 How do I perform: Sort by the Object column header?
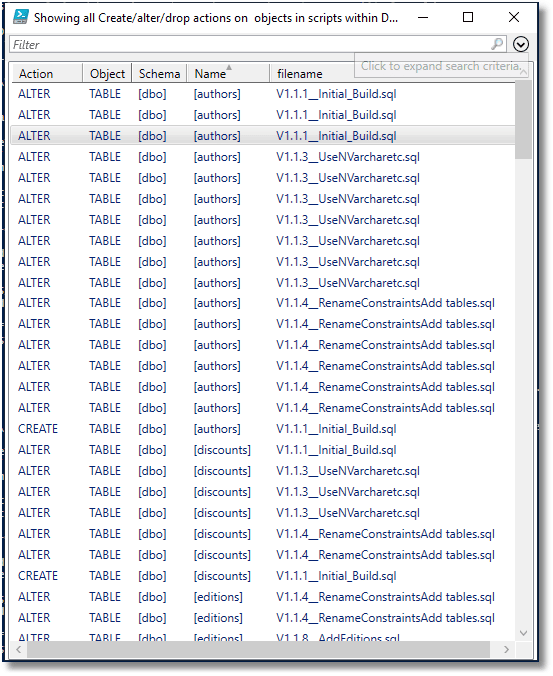coord(107,74)
